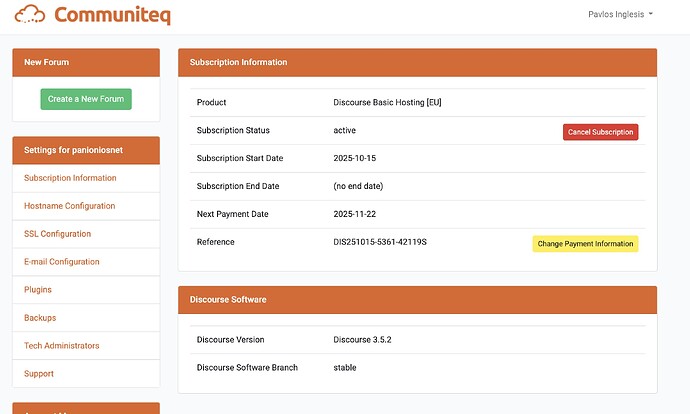Click the '(no end date)' value
Viewport: 690px width, 414px height.
[x=358, y=186]
